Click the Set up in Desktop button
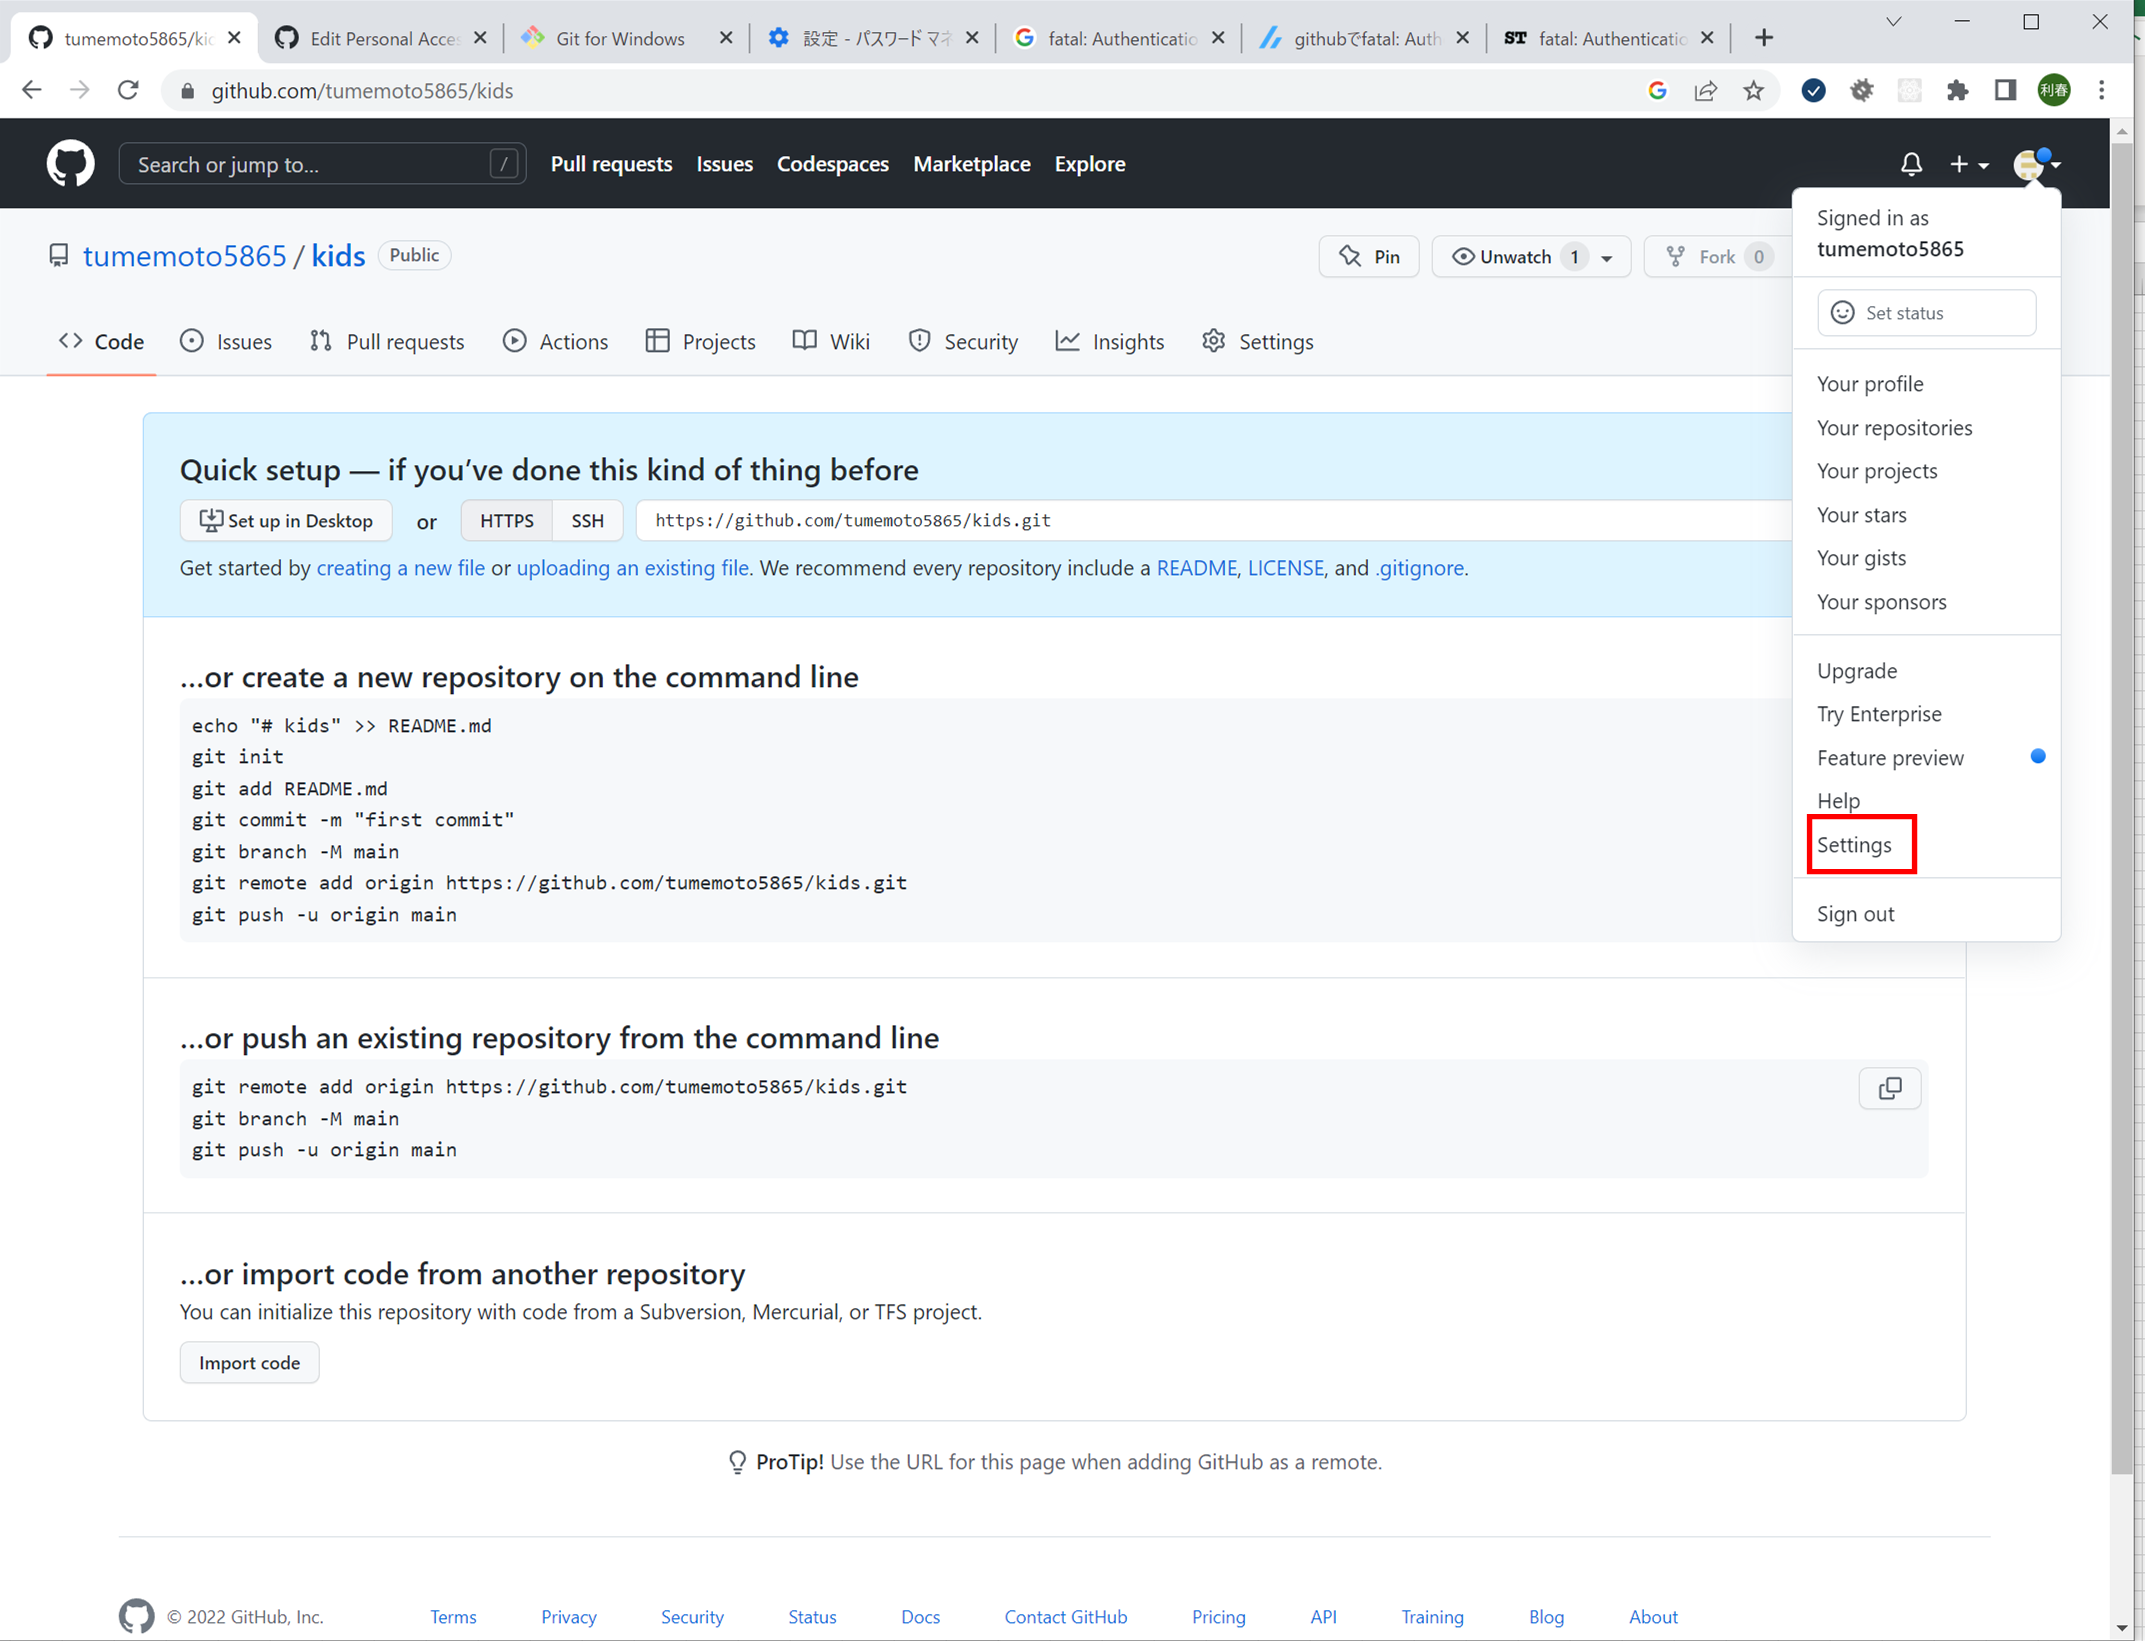The width and height of the screenshot is (2145, 1641). point(286,520)
